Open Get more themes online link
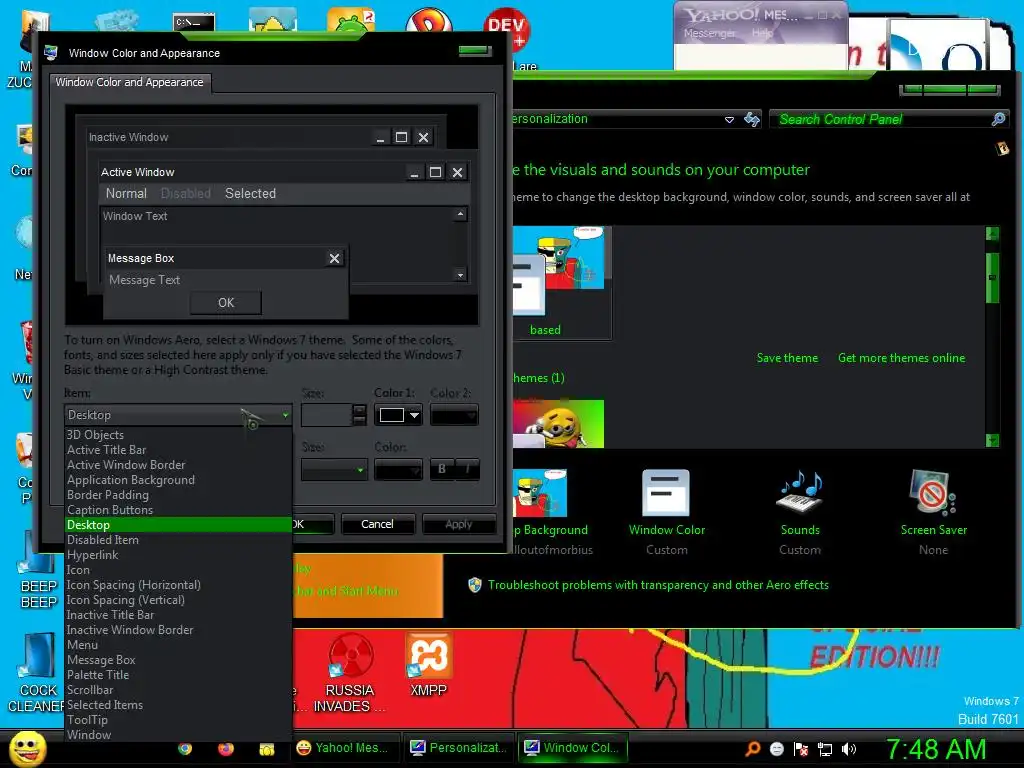This screenshot has width=1024, height=768. coord(901,358)
